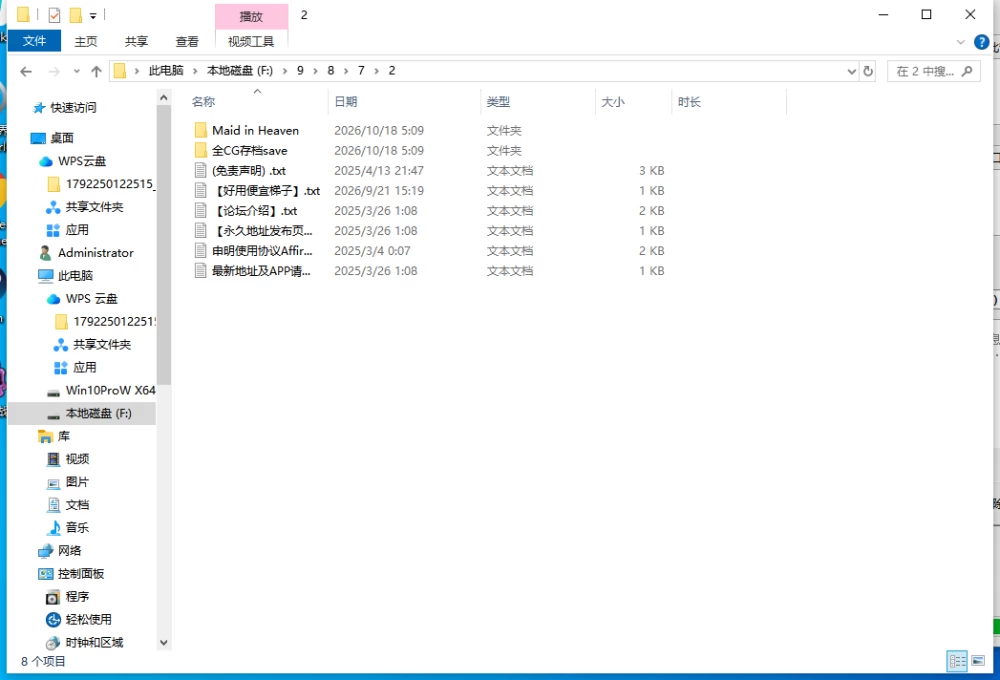Open the 文件 menu tab
This screenshot has width=1000, height=680.
click(x=34, y=41)
